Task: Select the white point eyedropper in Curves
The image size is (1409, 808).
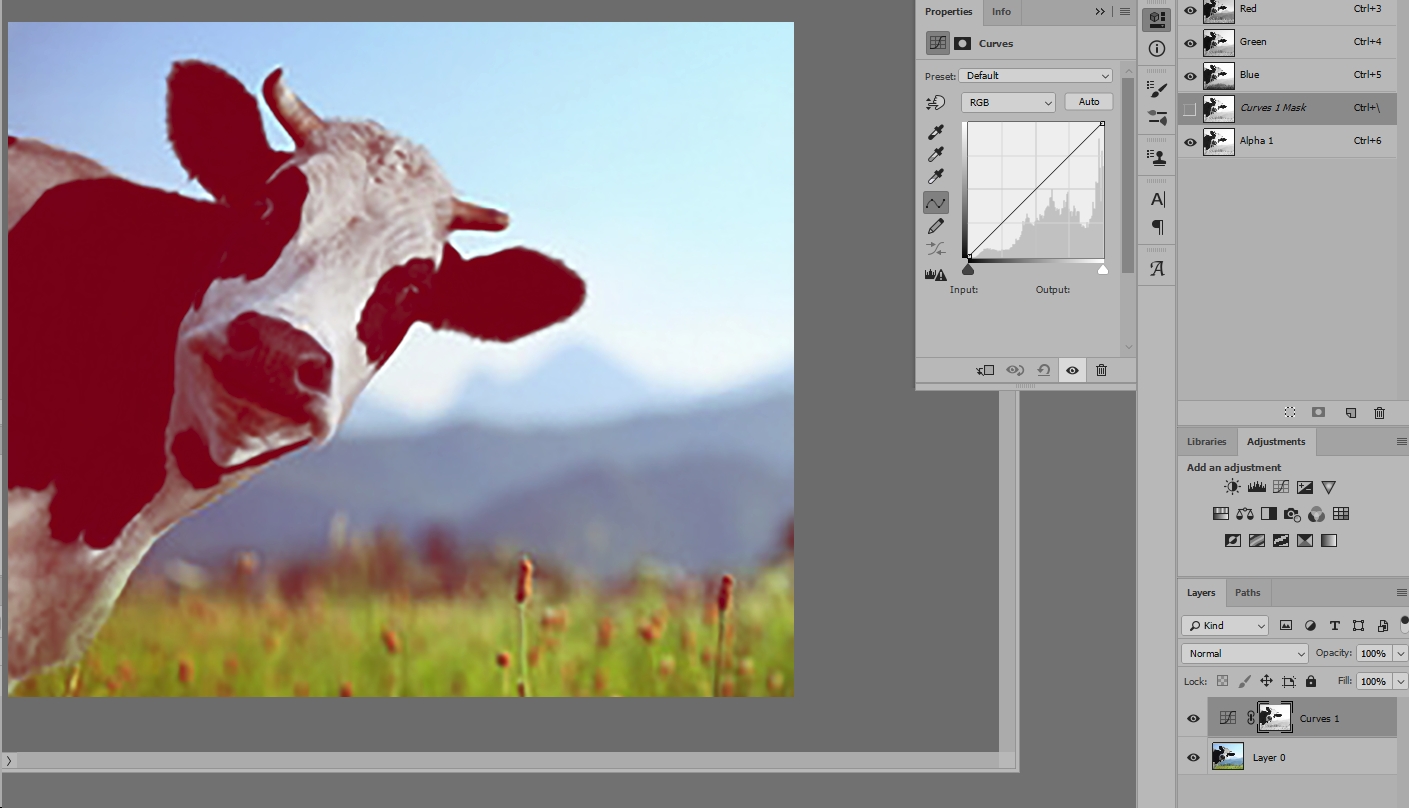Action: [x=936, y=177]
